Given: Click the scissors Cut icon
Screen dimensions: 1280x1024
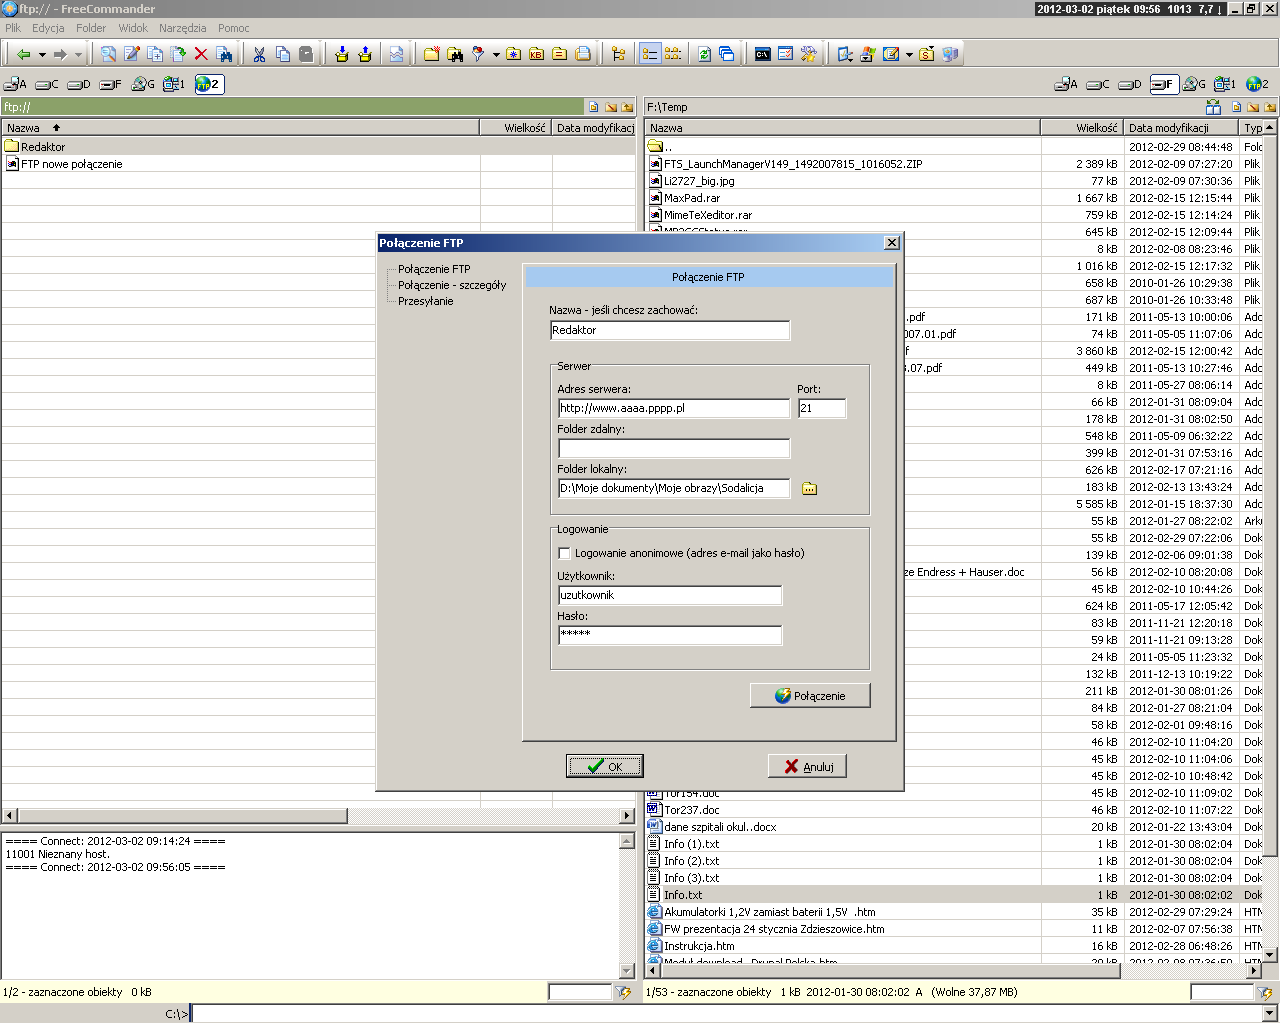Looking at the screenshot, I should tap(259, 54).
